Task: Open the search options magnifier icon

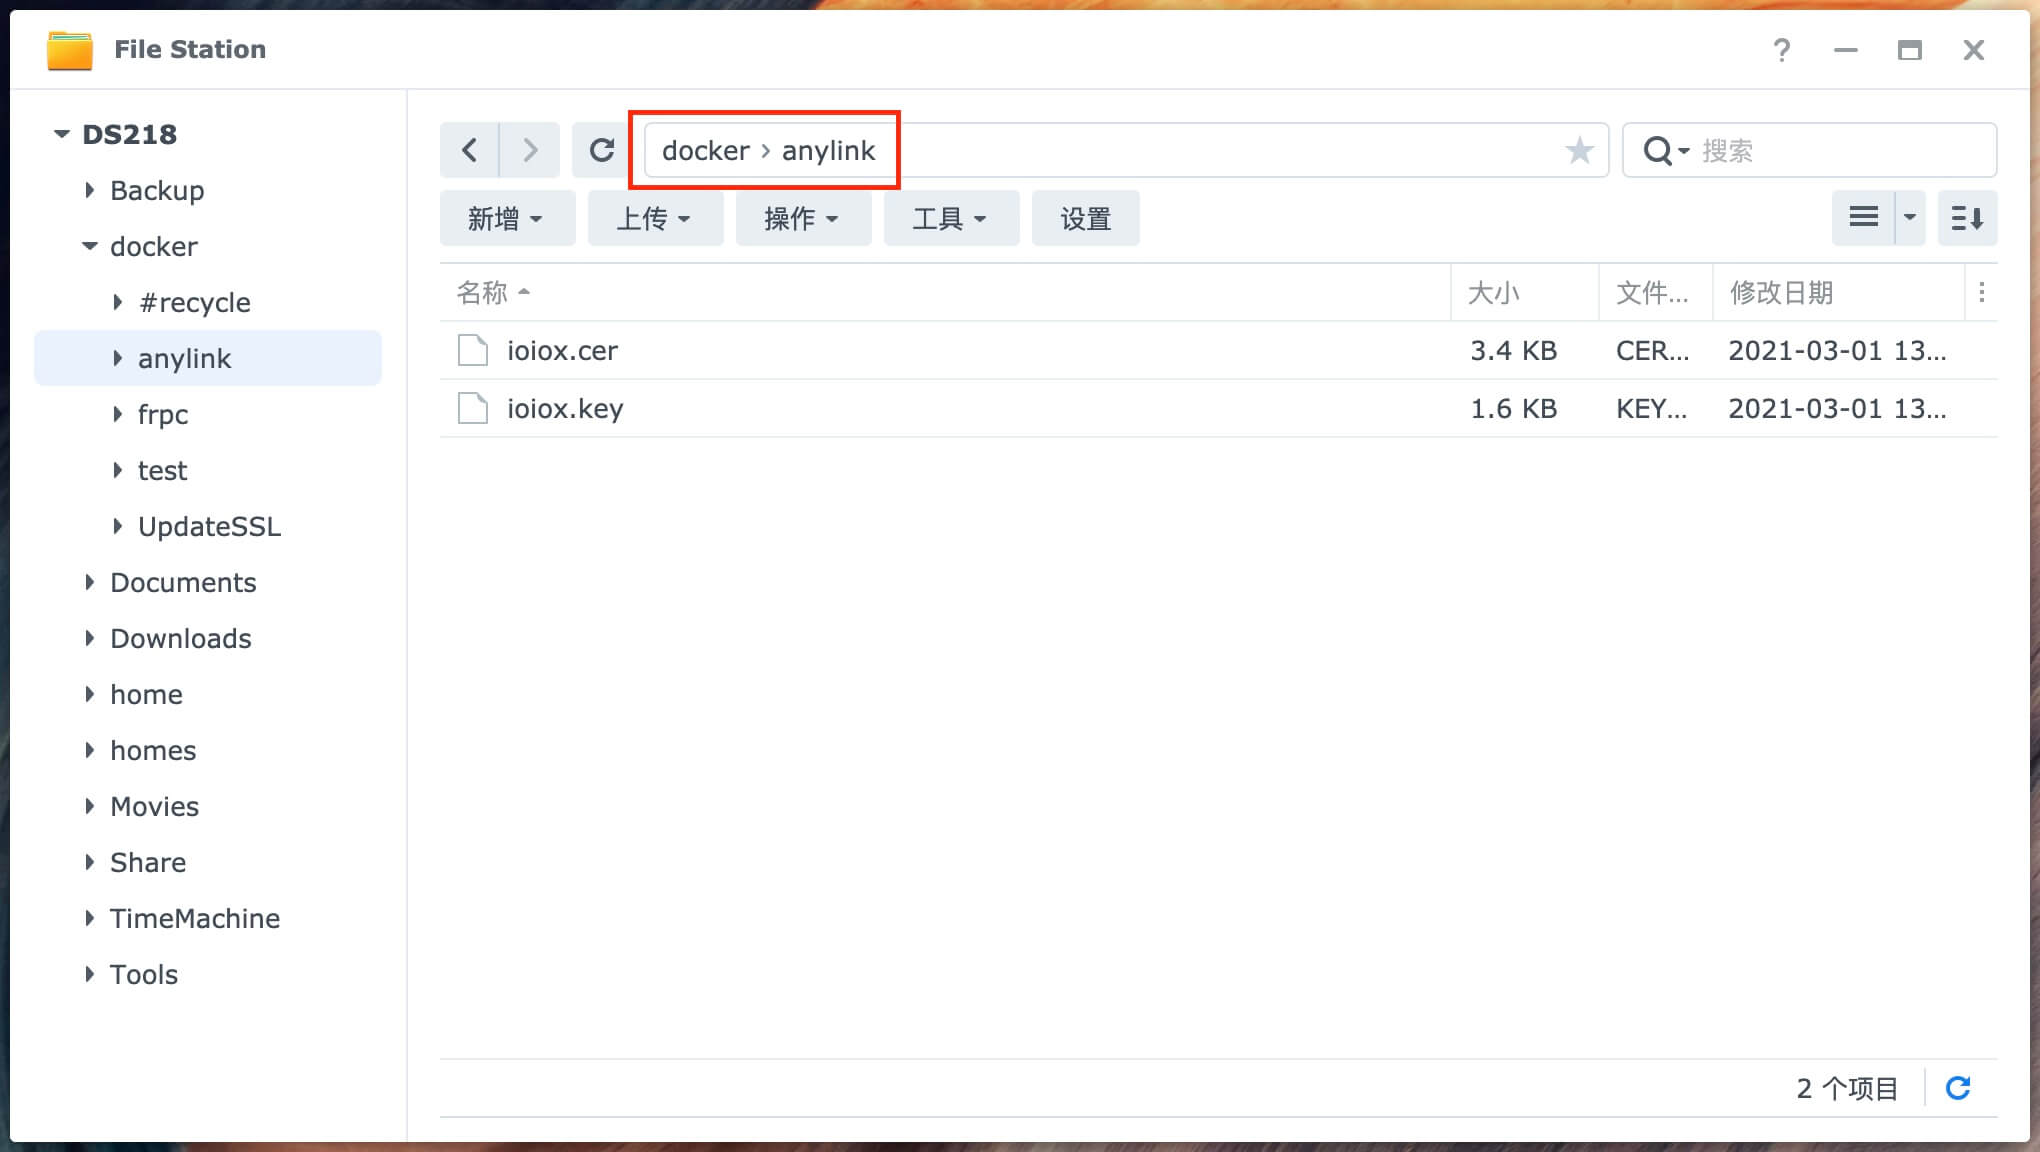Action: pyautogui.click(x=1664, y=151)
